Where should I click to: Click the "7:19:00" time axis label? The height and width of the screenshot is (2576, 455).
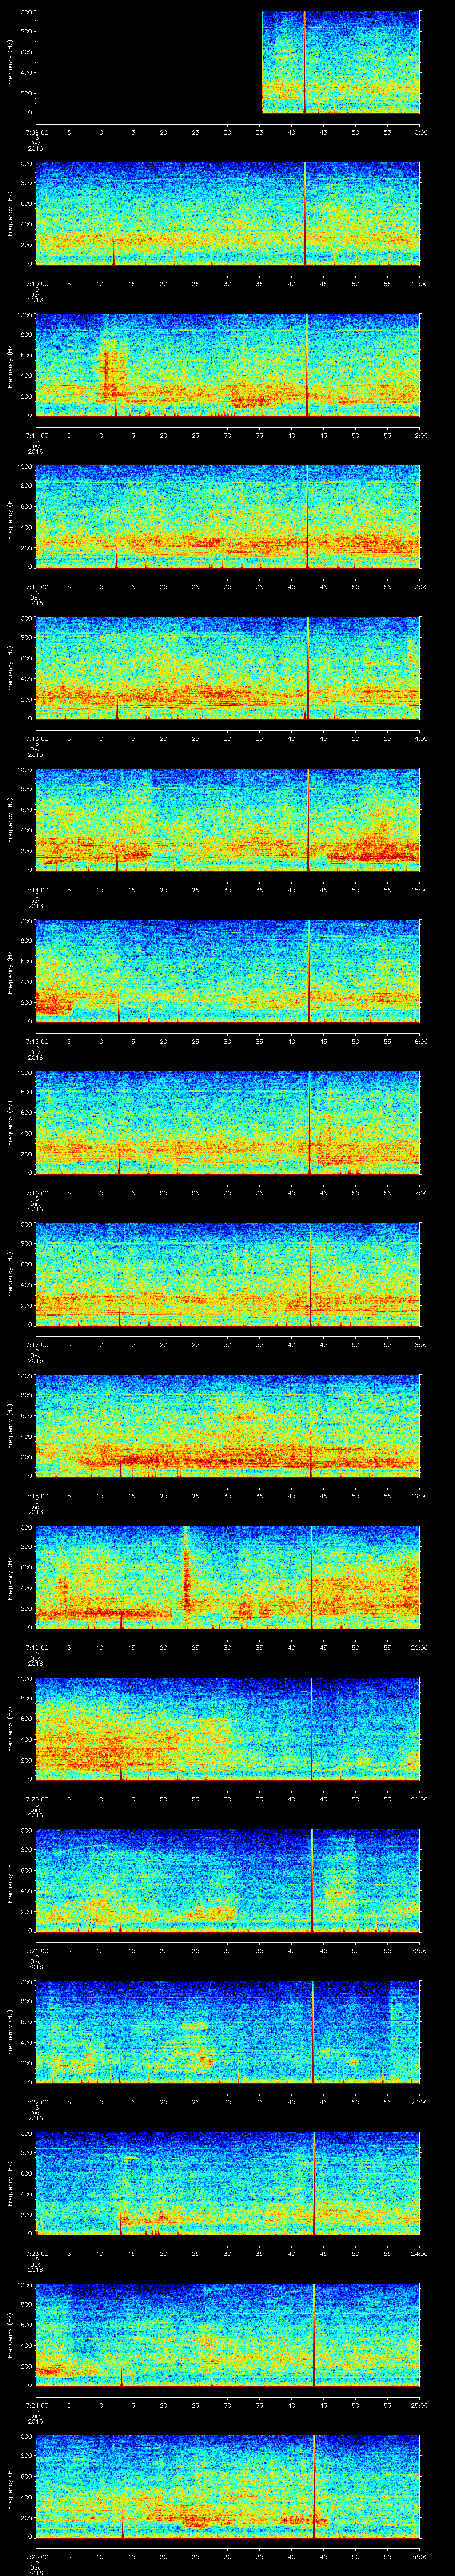pos(36,1647)
